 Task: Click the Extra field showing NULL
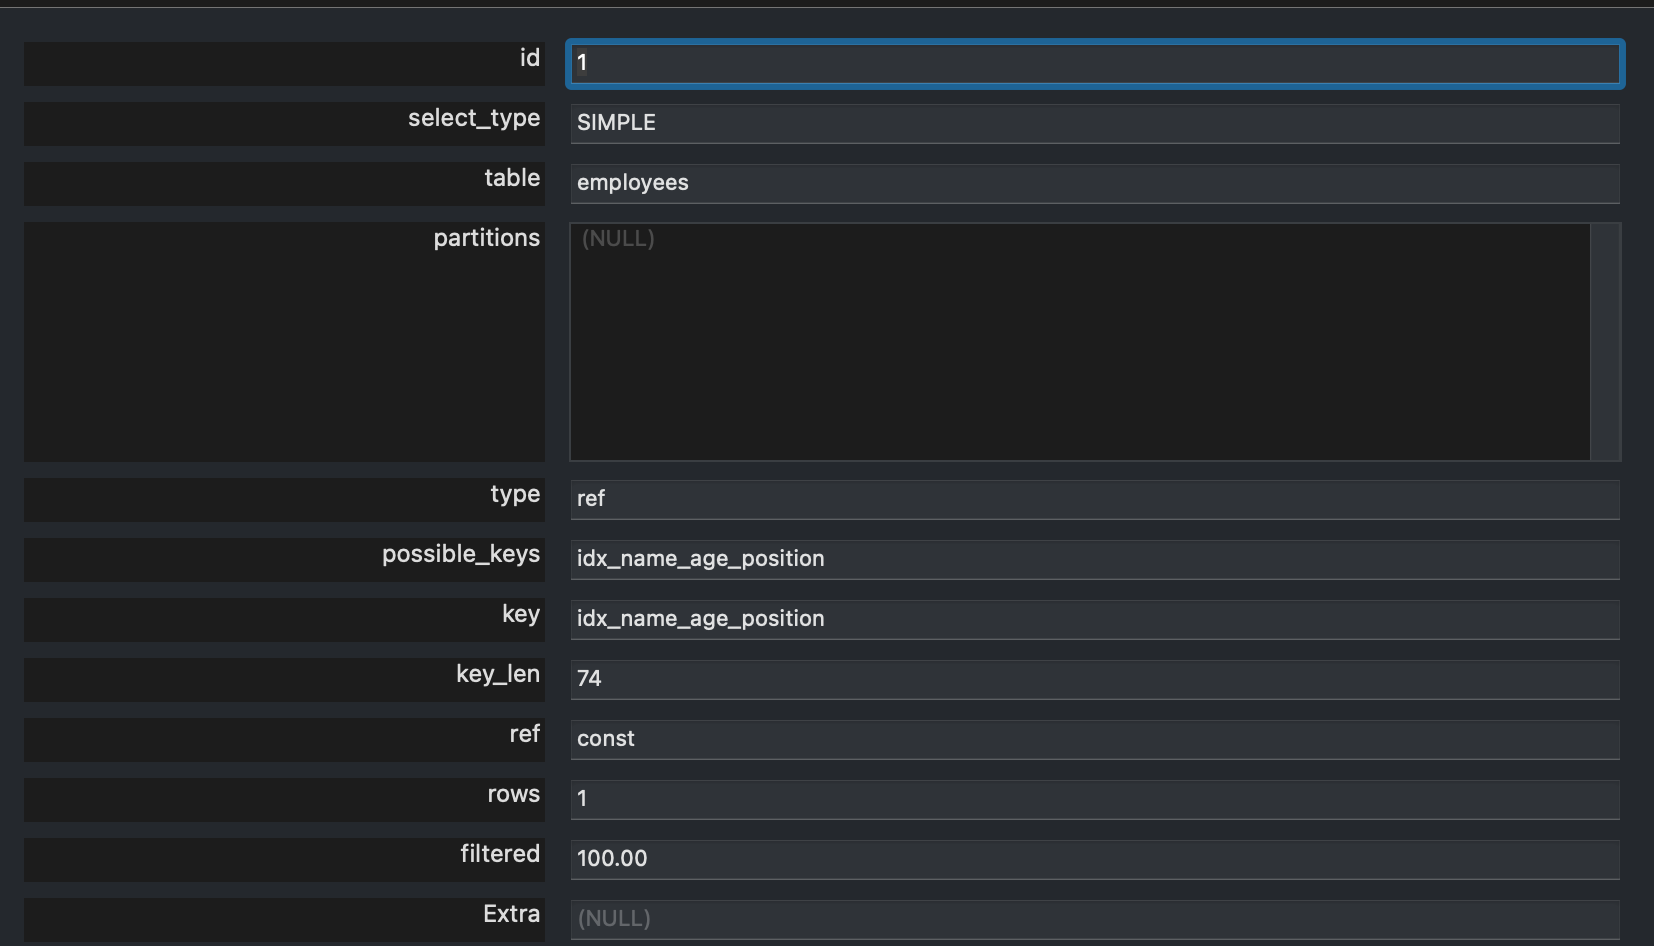pos(1094,919)
